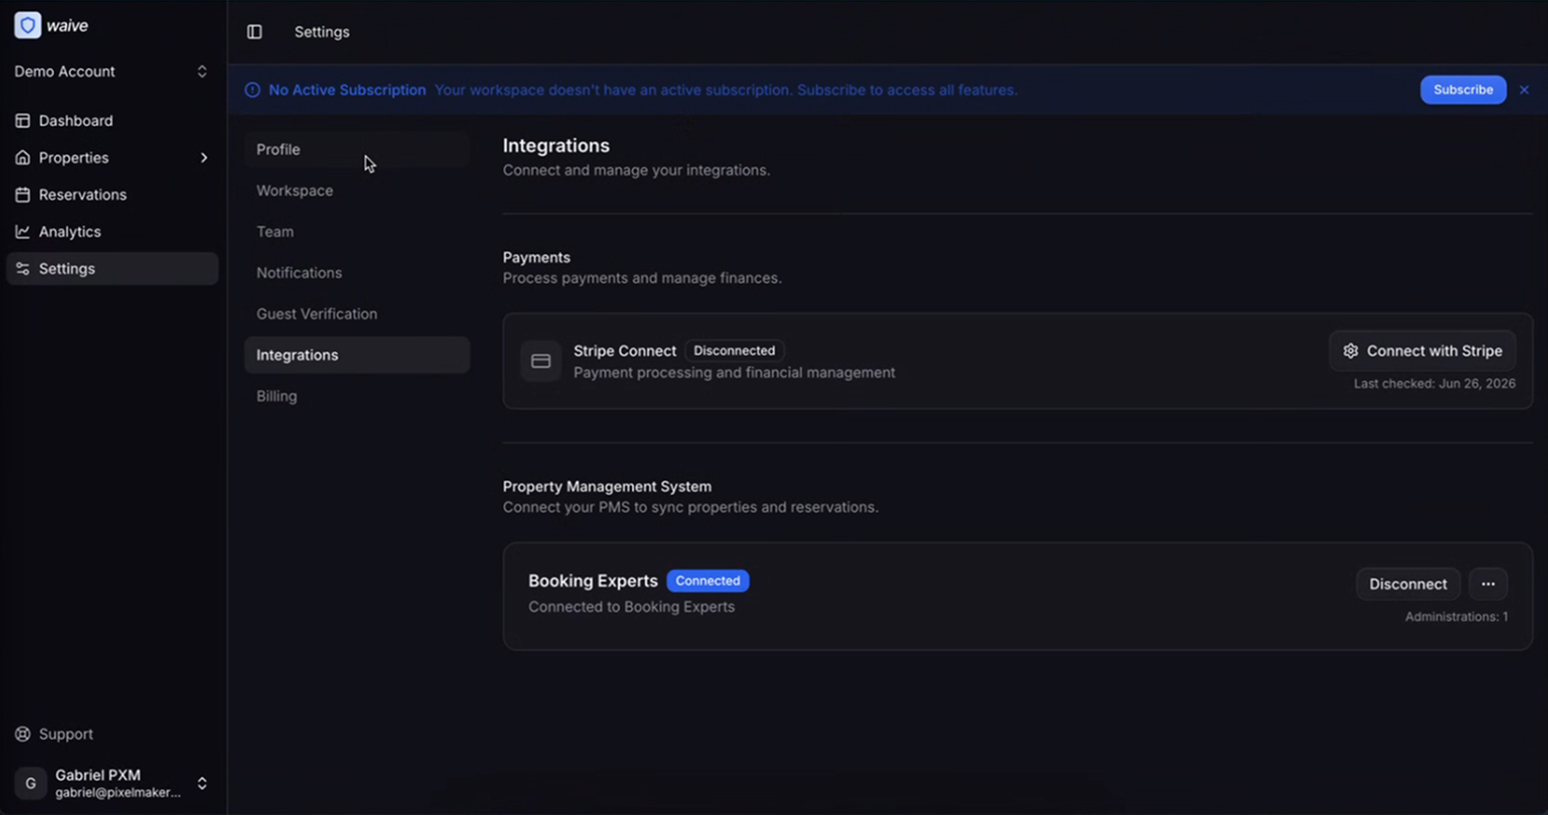This screenshot has height=815, width=1548.
Task: Disconnect Booking Experts integration
Action: (x=1408, y=584)
